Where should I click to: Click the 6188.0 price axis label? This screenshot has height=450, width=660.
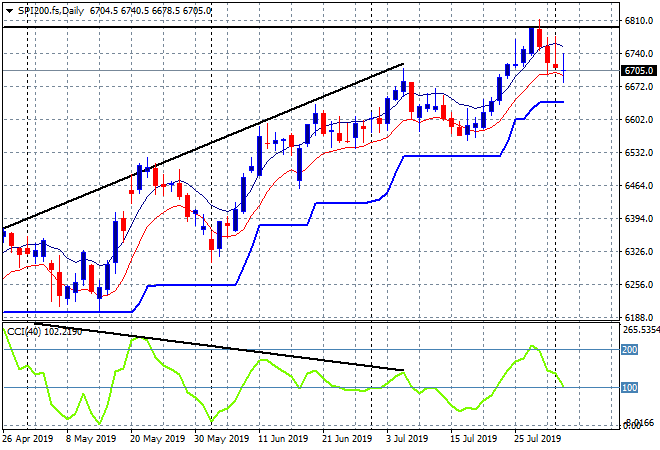(639, 317)
